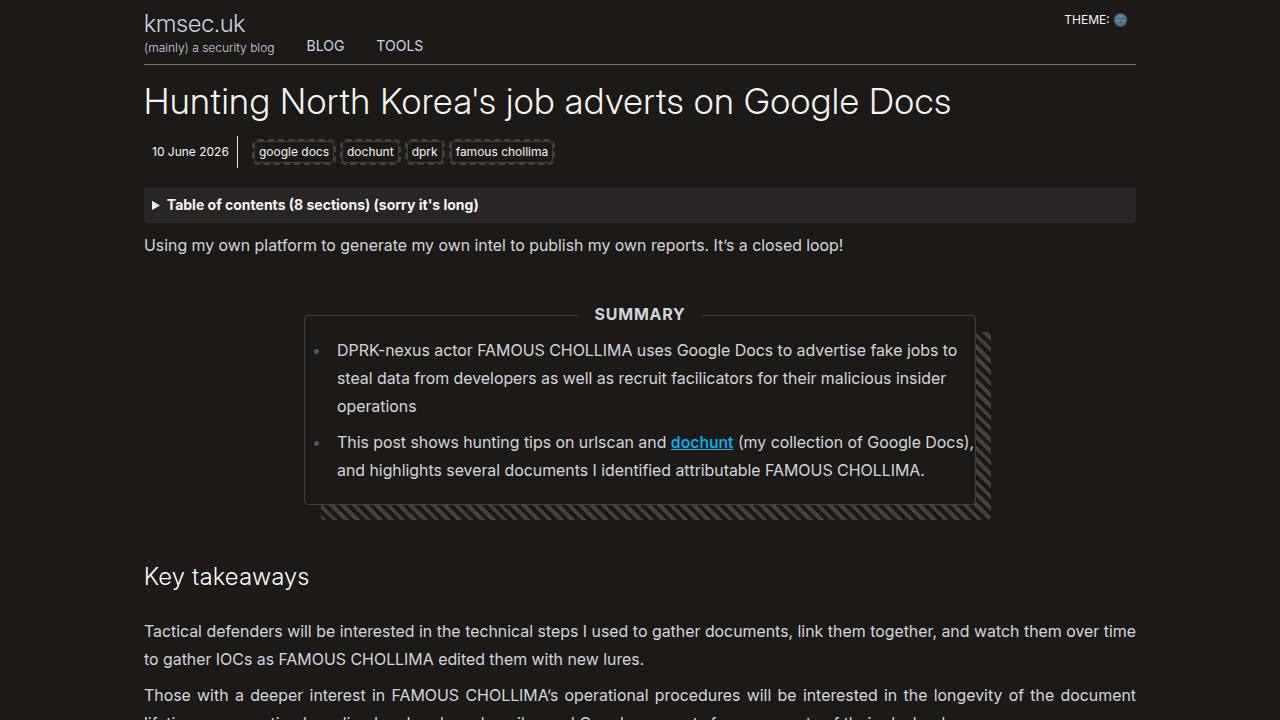Click the article title heading
The width and height of the screenshot is (1280, 720).
coord(547,102)
